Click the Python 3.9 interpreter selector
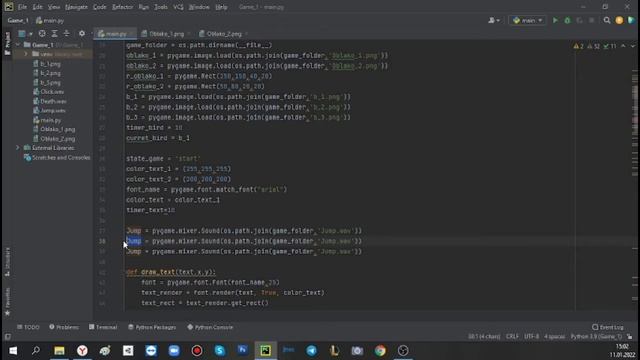This screenshot has height=360, width=640. (x=596, y=337)
